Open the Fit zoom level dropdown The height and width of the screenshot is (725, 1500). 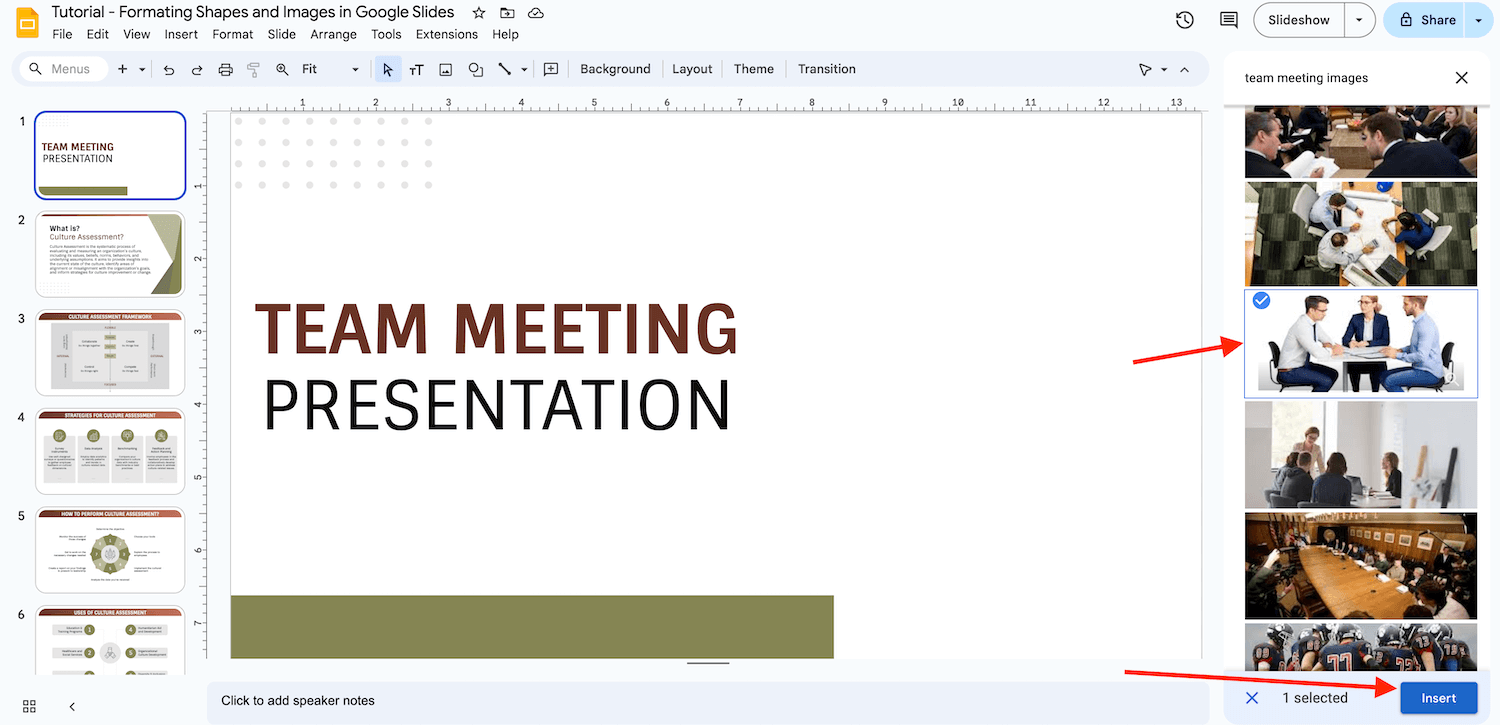pos(330,69)
